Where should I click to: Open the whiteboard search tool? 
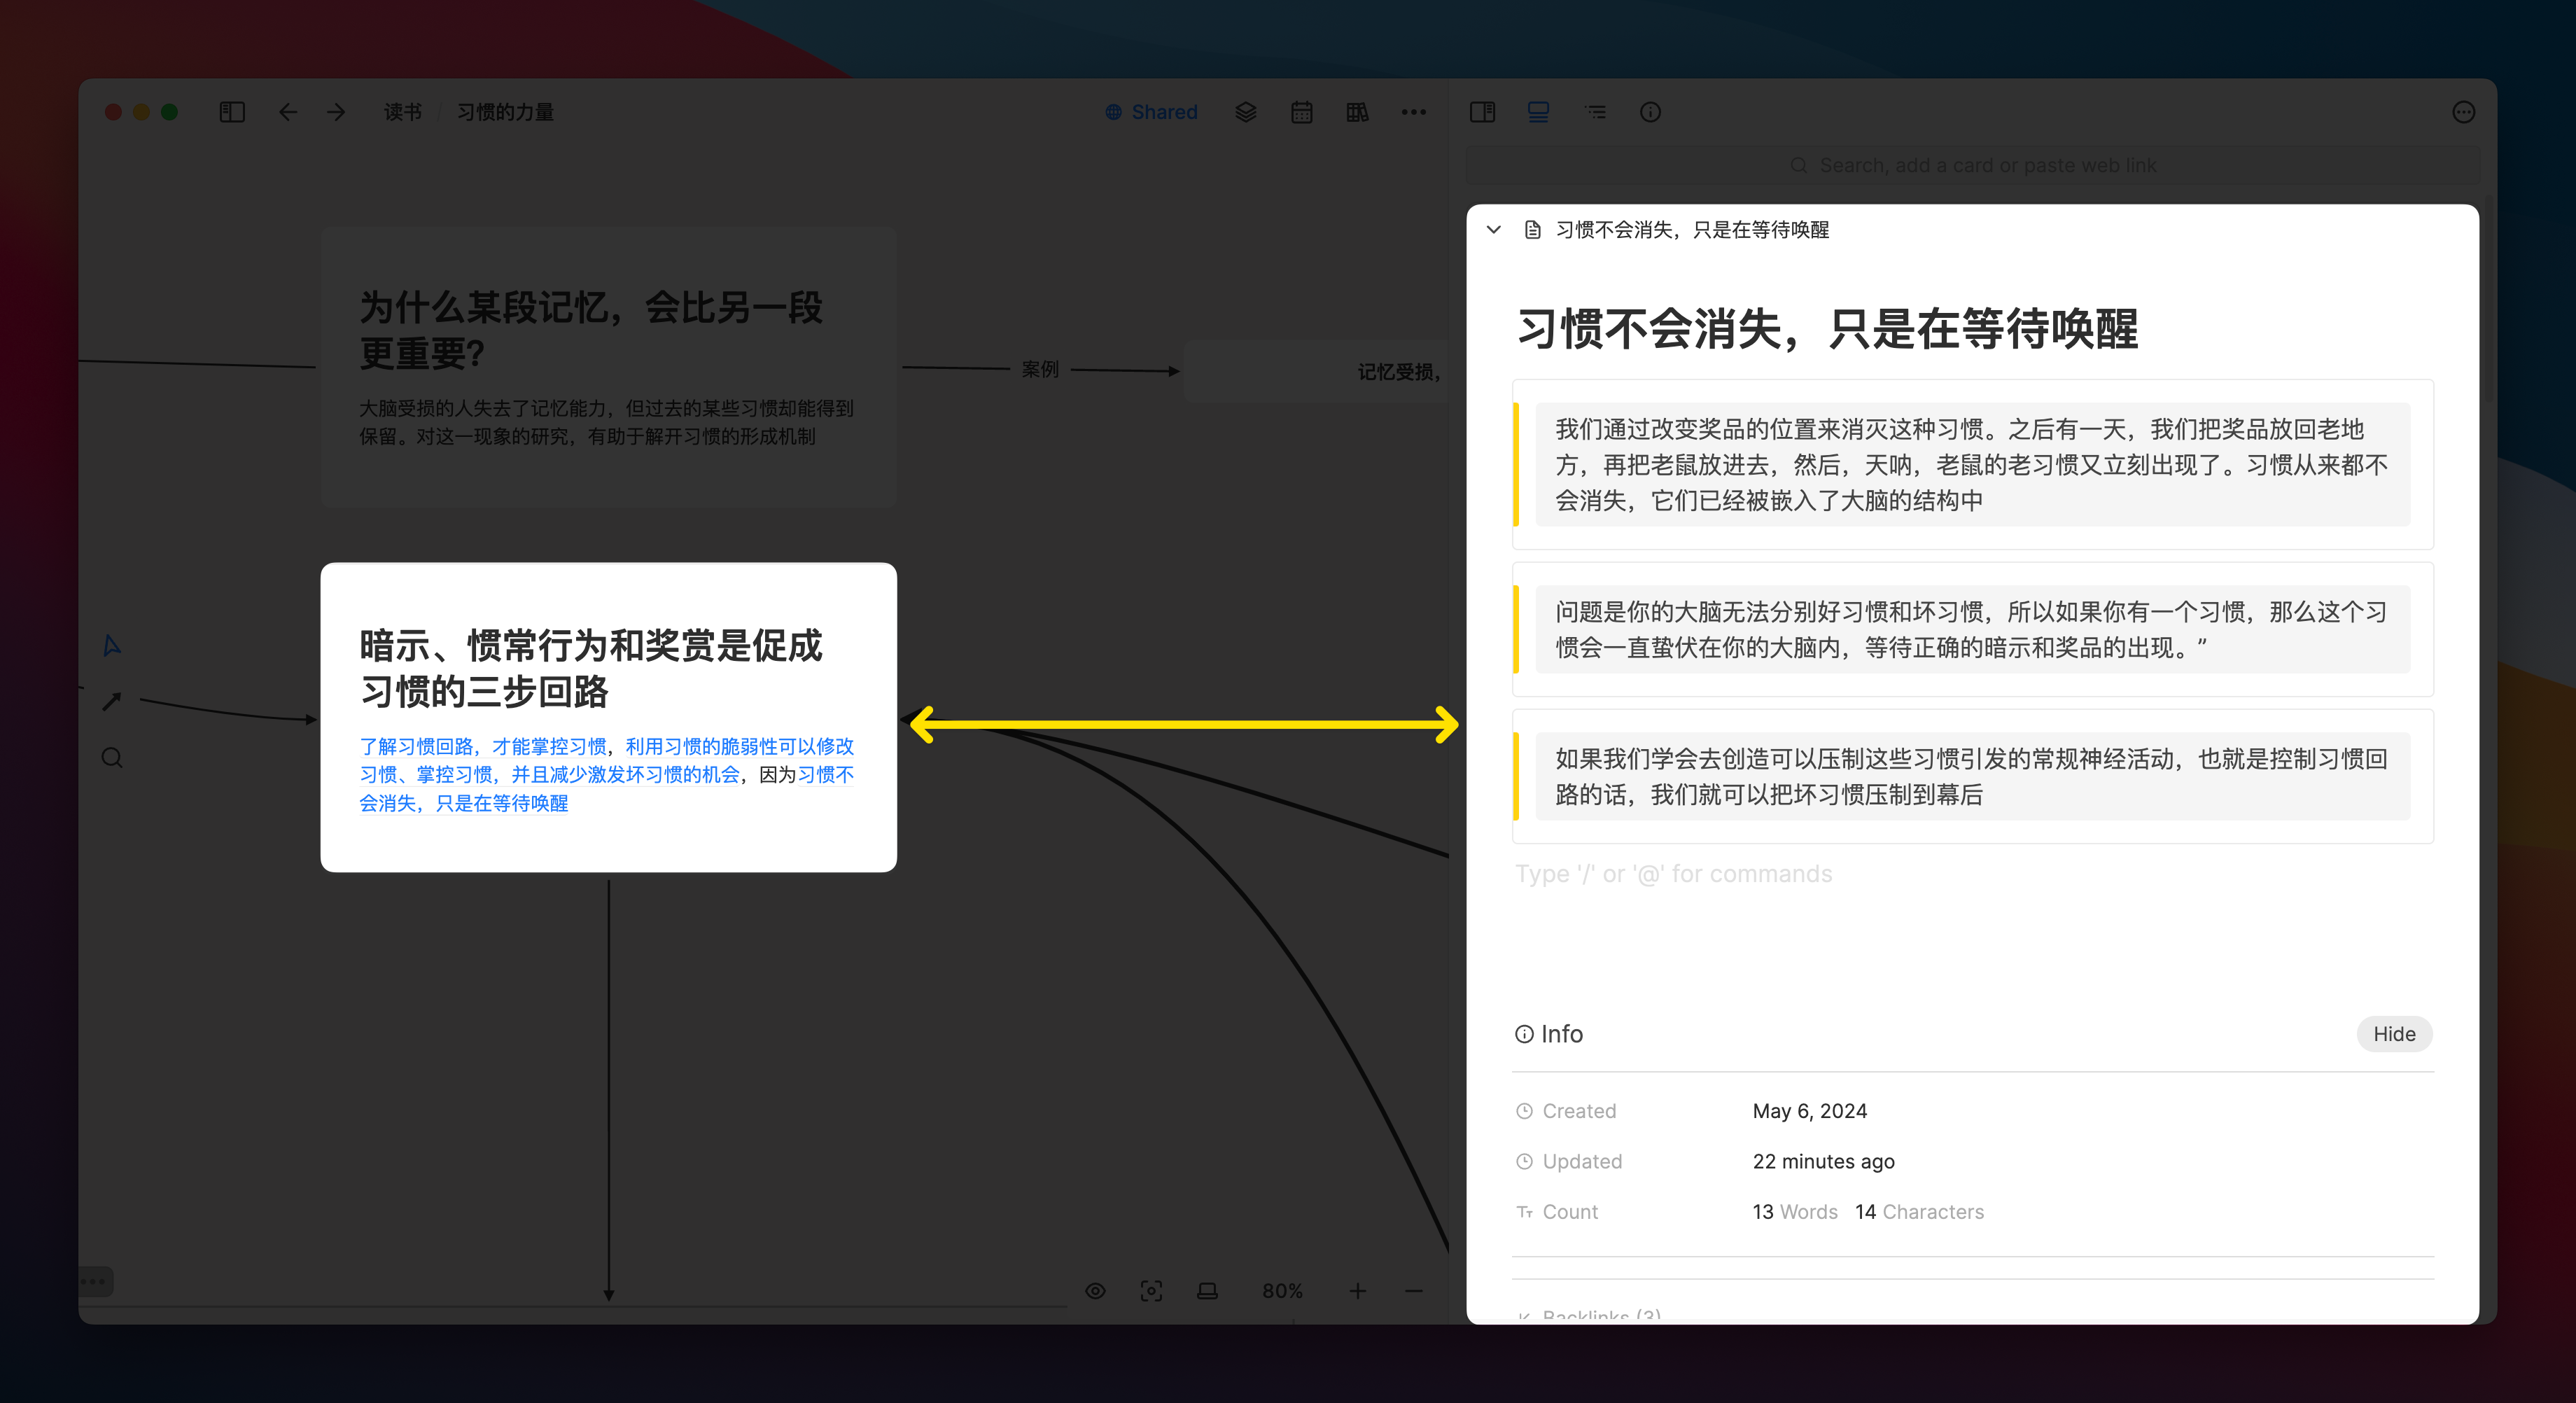pyautogui.click(x=112, y=758)
